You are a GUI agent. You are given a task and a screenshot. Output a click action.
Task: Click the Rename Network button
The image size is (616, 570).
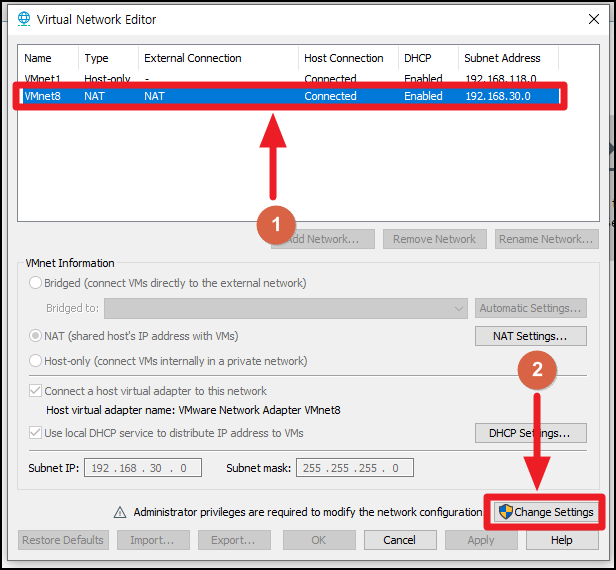546,239
